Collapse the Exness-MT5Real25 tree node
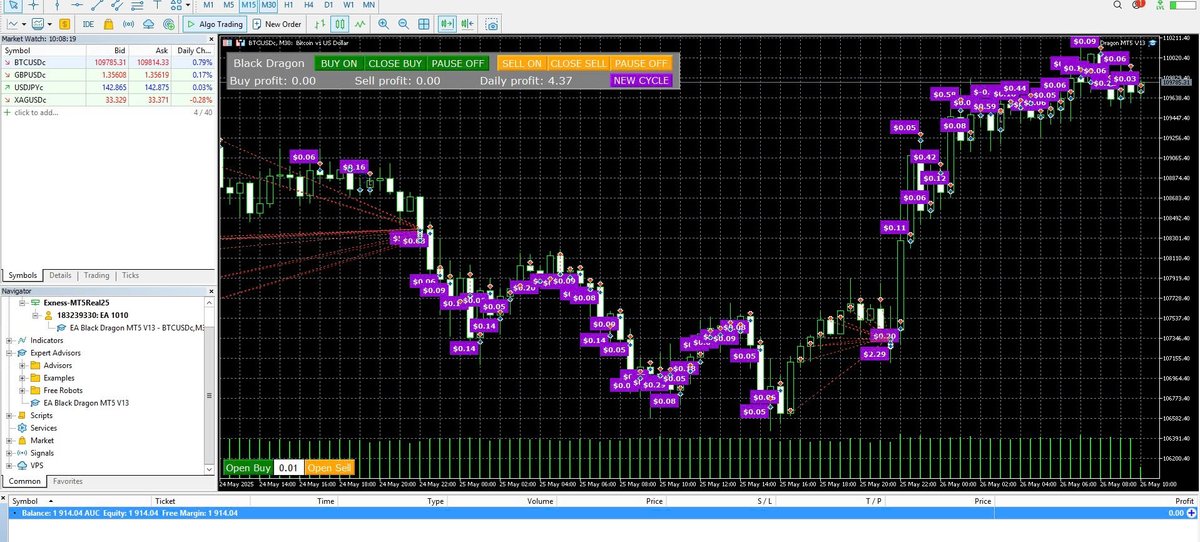The height and width of the screenshot is (542, 1200). (23, 302)
